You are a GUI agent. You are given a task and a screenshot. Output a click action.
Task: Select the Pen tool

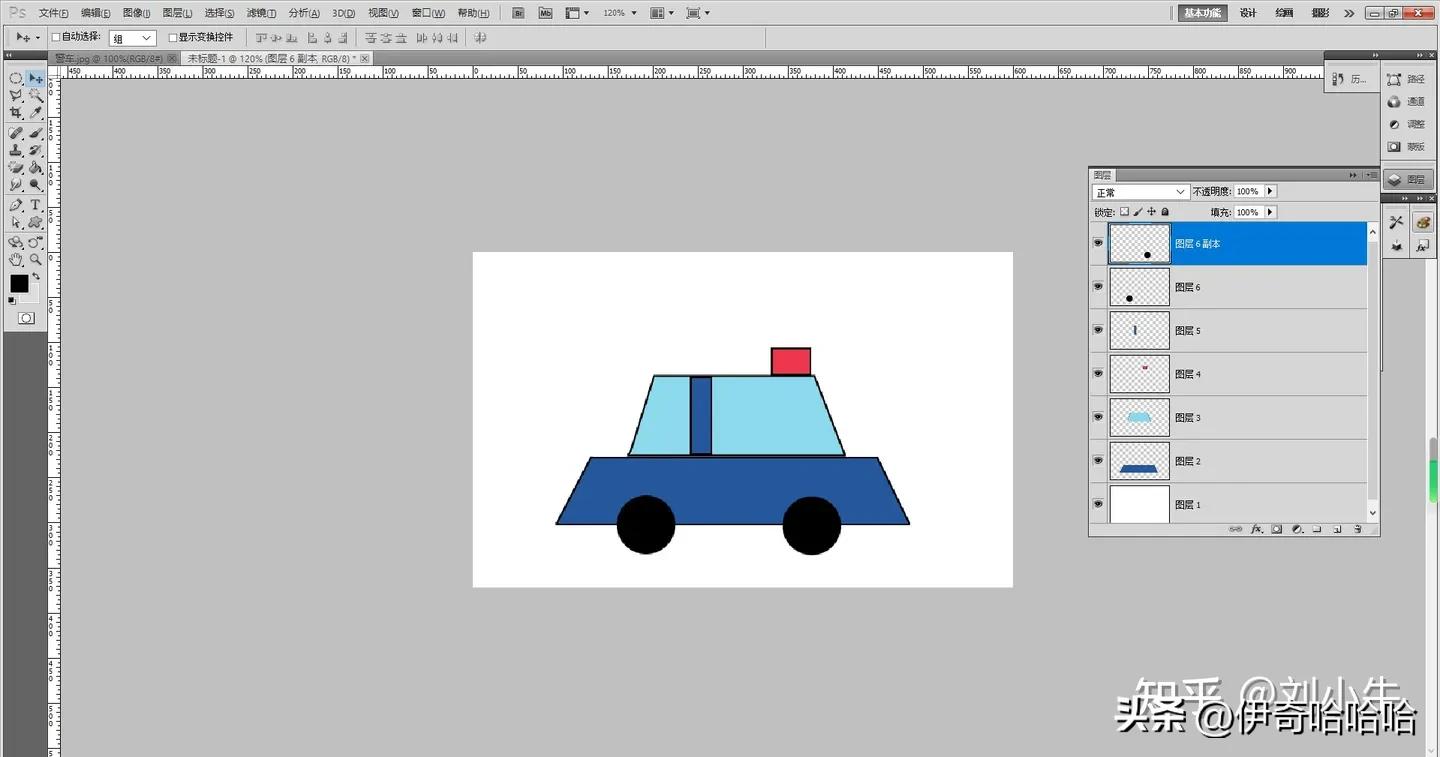[16, 205]
